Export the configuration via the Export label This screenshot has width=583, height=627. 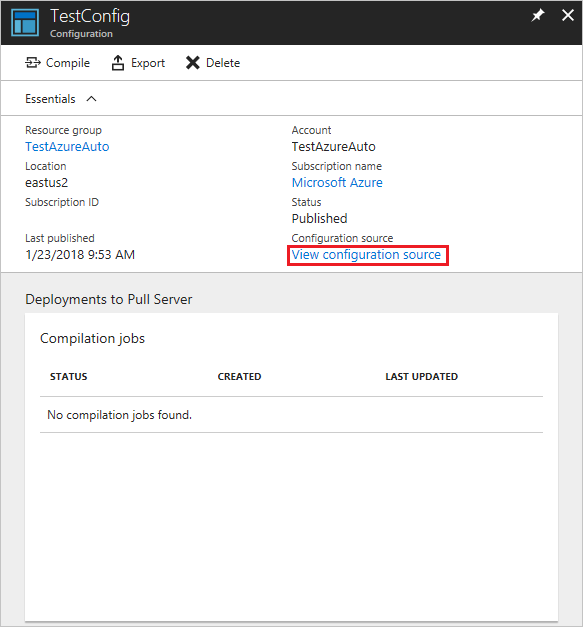[x=148, y=63]
